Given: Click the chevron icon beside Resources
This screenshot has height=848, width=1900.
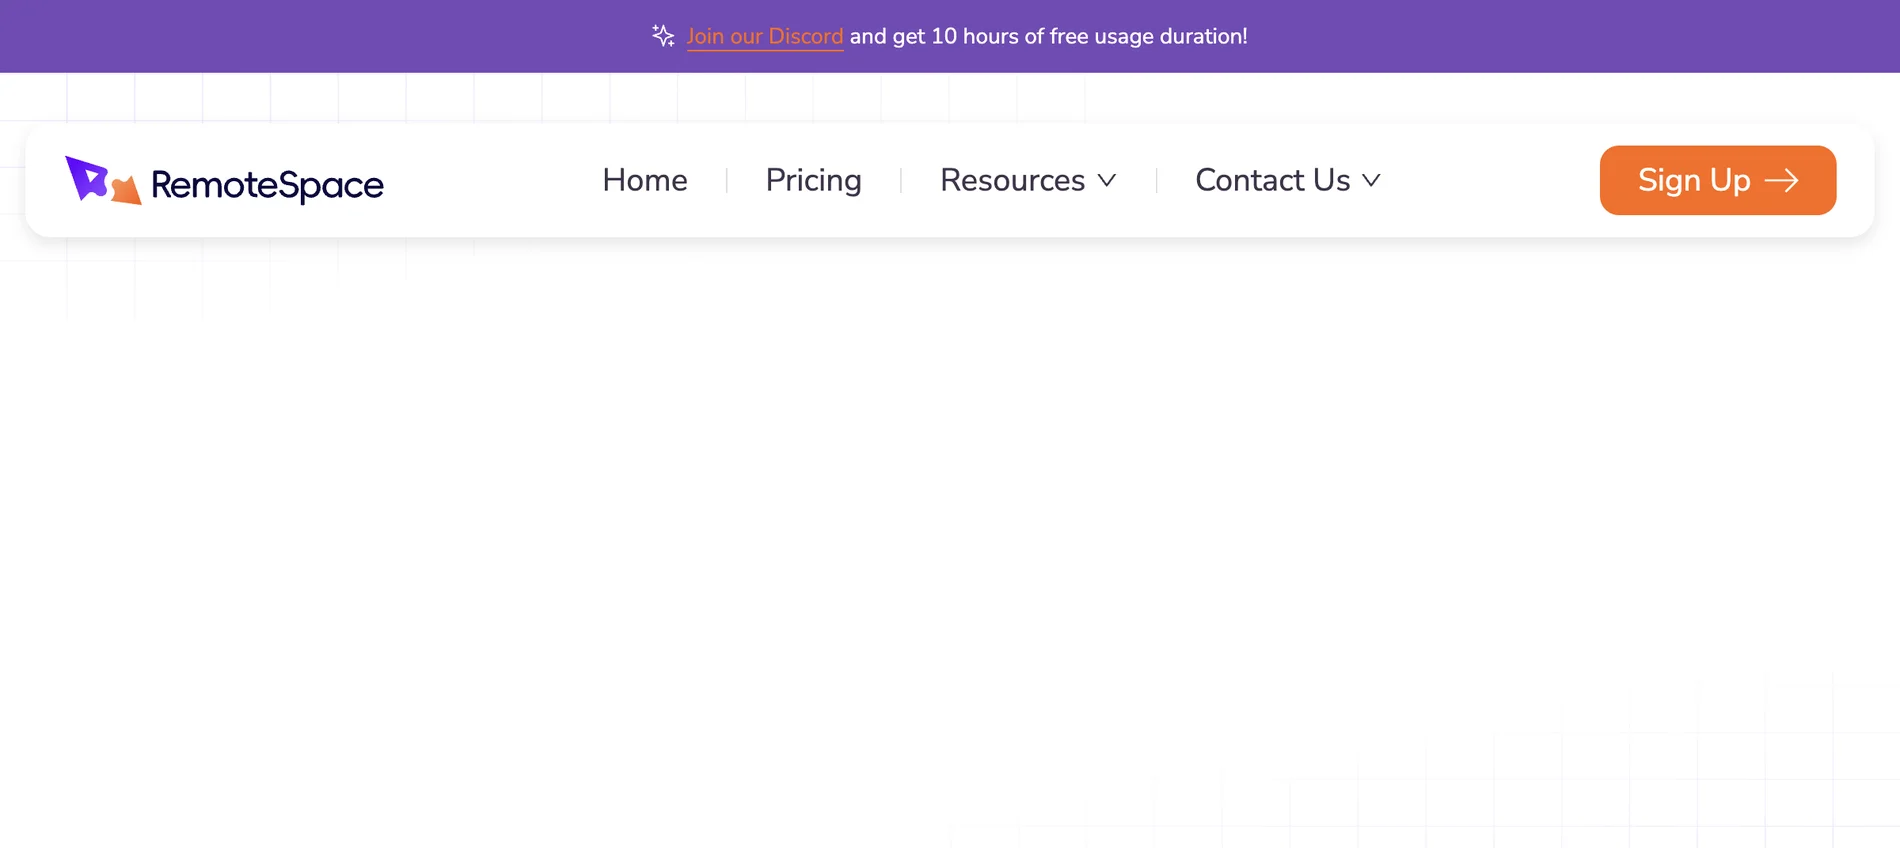Looking at the screenshot, I should (x=1106, y=180).
